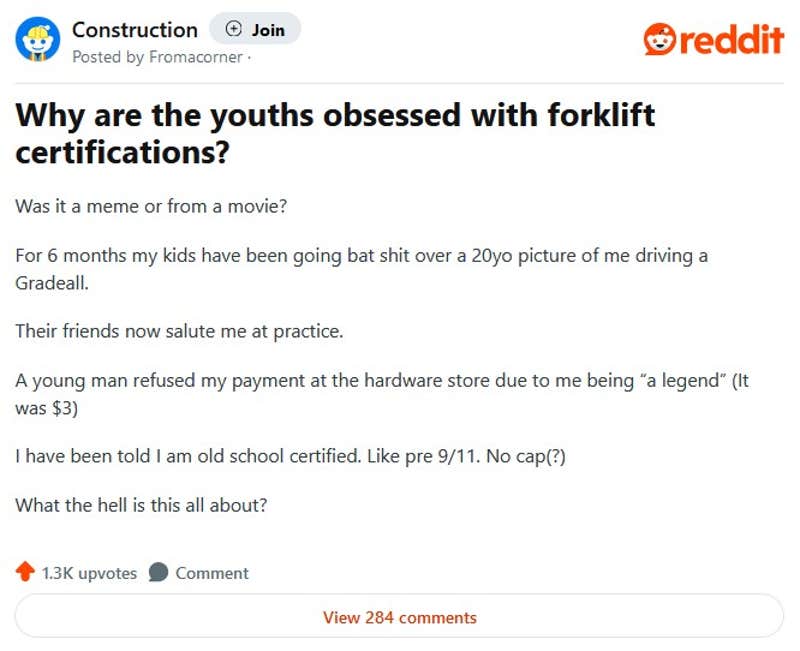This screenshot has height=651, width=800.
Task: Join the Construction community
Action: (255, 29)
